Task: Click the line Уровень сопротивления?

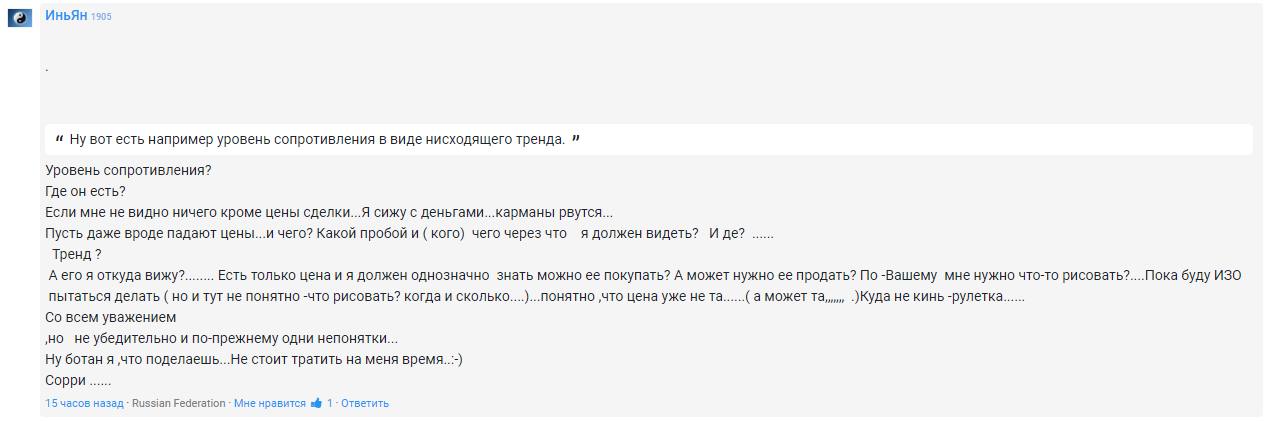Action: (x=128, y=171)
